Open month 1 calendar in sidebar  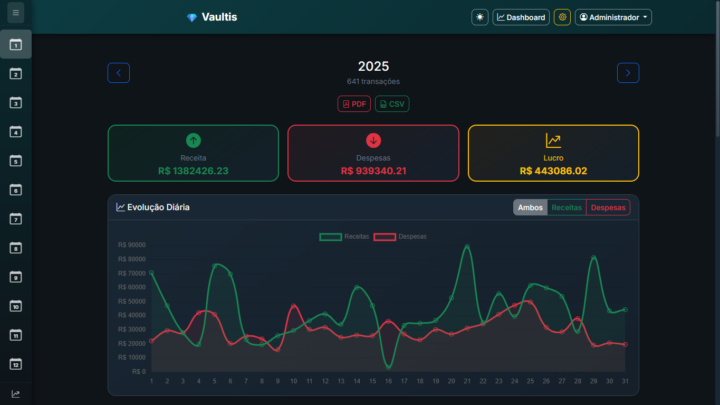(15, 45)
